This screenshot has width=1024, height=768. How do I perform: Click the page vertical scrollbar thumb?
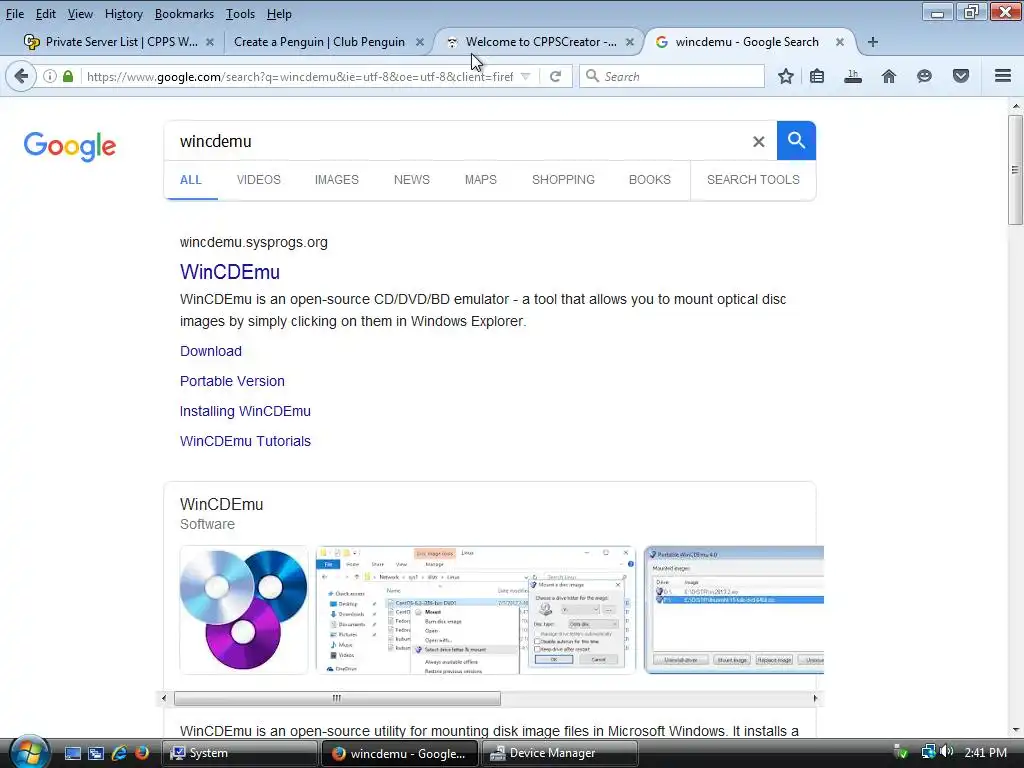1016,170
